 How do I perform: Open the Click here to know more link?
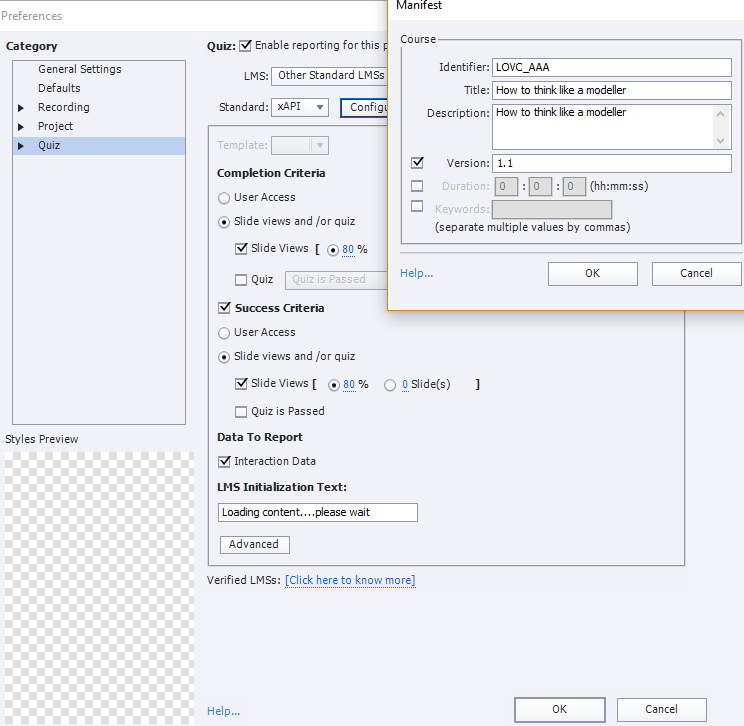tap(350, 581)
